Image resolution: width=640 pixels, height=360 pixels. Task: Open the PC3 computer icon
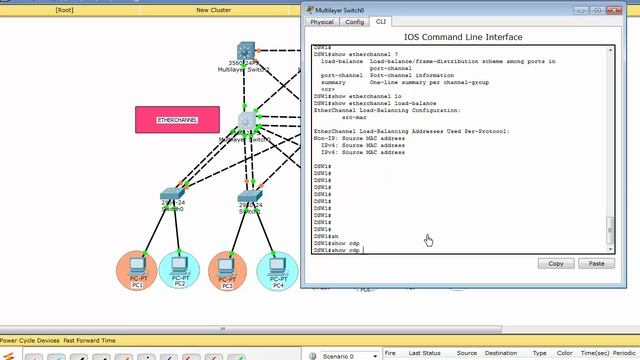(x=227, y=268)
